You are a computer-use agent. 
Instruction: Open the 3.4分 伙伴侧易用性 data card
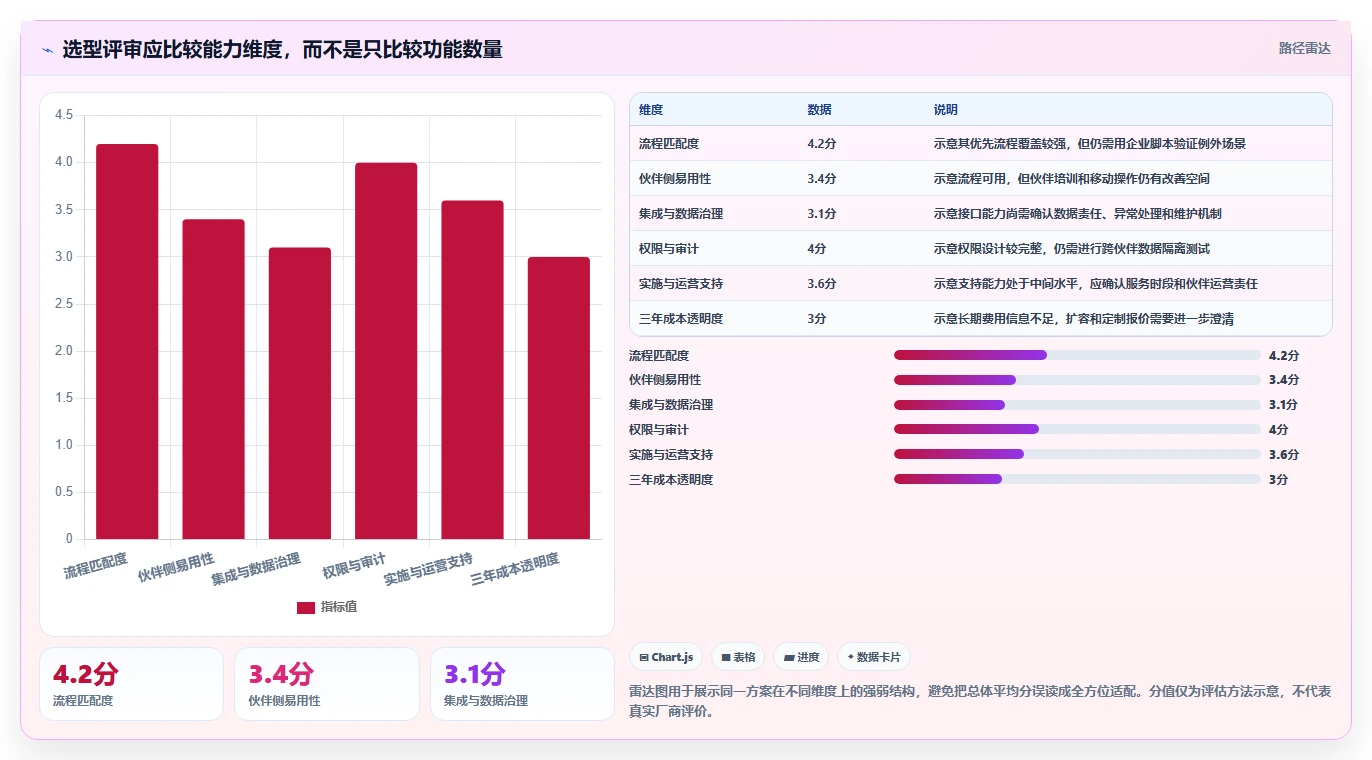[x=327, y=684]
